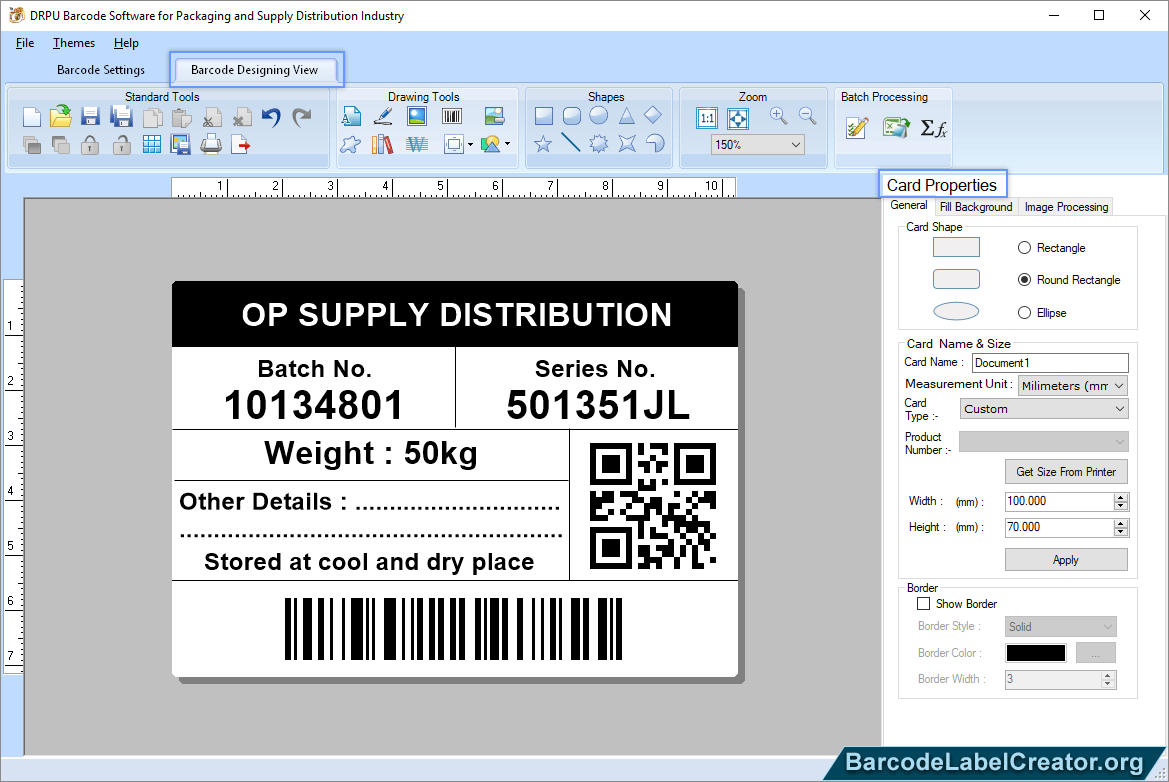The image size is (1169, 782).
Task: Enable the Show Border checkbox
Action: tap(924, 603)
